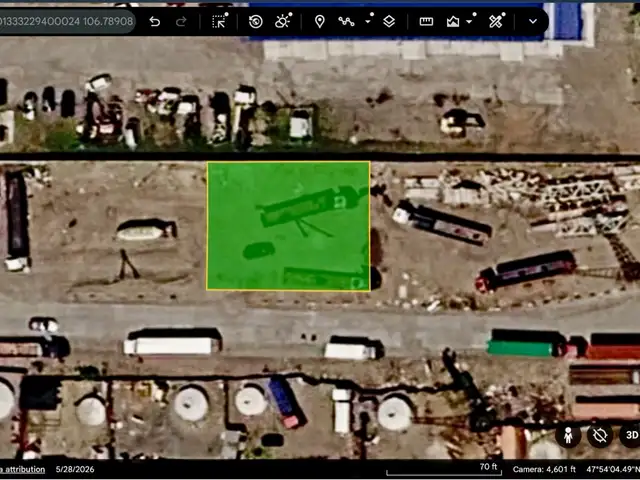This screenshot has width=640, height=480.
Task: Select the ruler measure tool
Action: click(426, 21)
